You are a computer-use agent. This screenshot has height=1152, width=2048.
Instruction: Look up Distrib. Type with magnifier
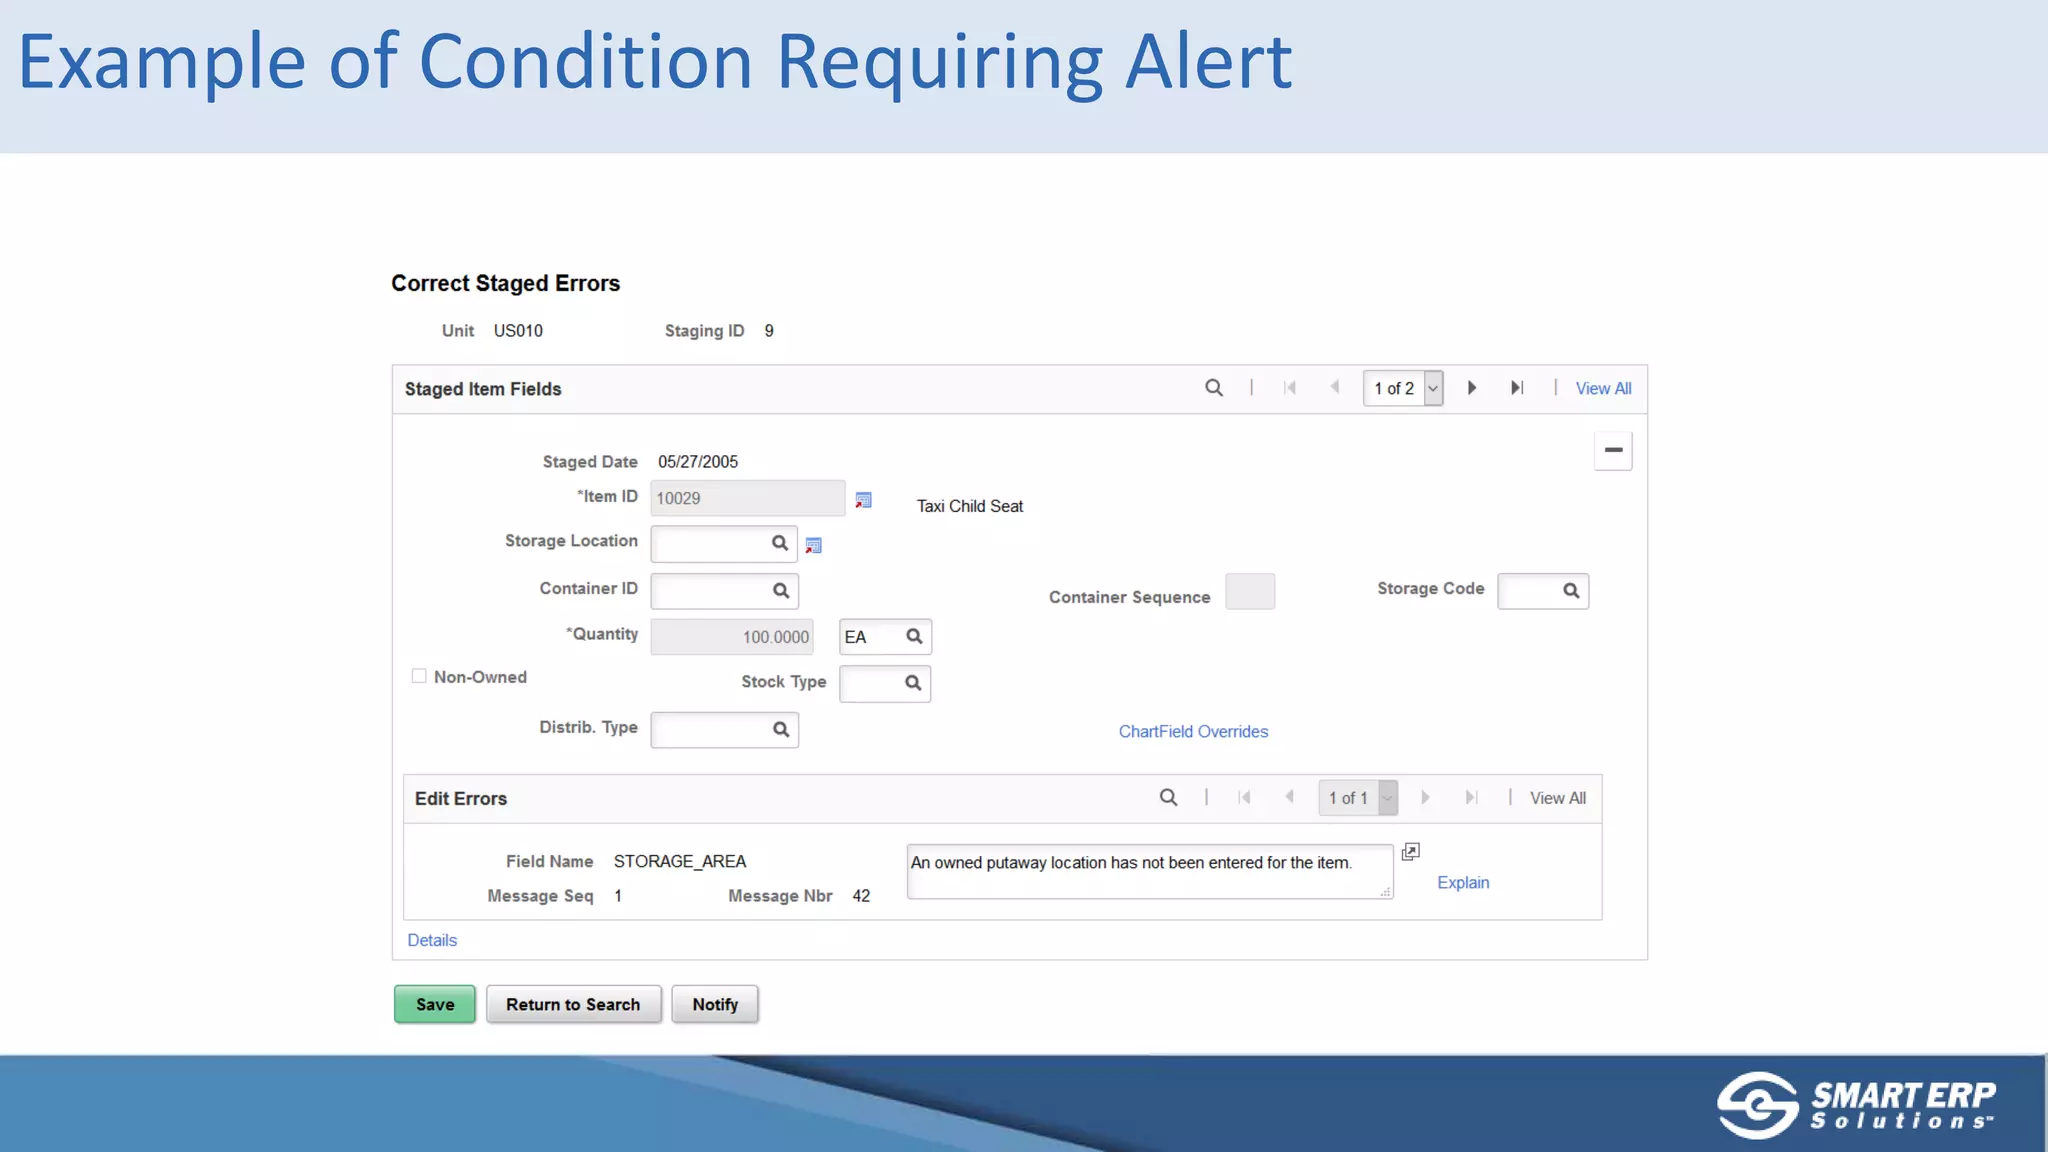tap(781, 730)
